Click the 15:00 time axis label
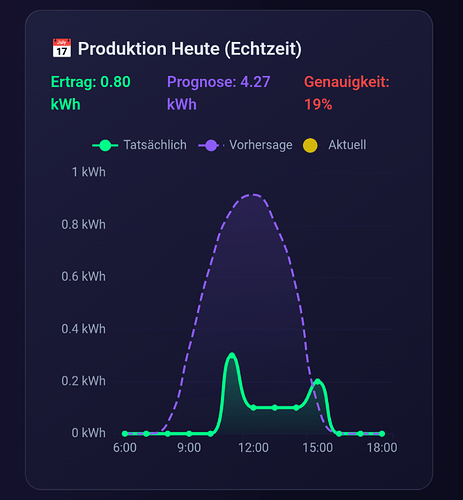 318,448
